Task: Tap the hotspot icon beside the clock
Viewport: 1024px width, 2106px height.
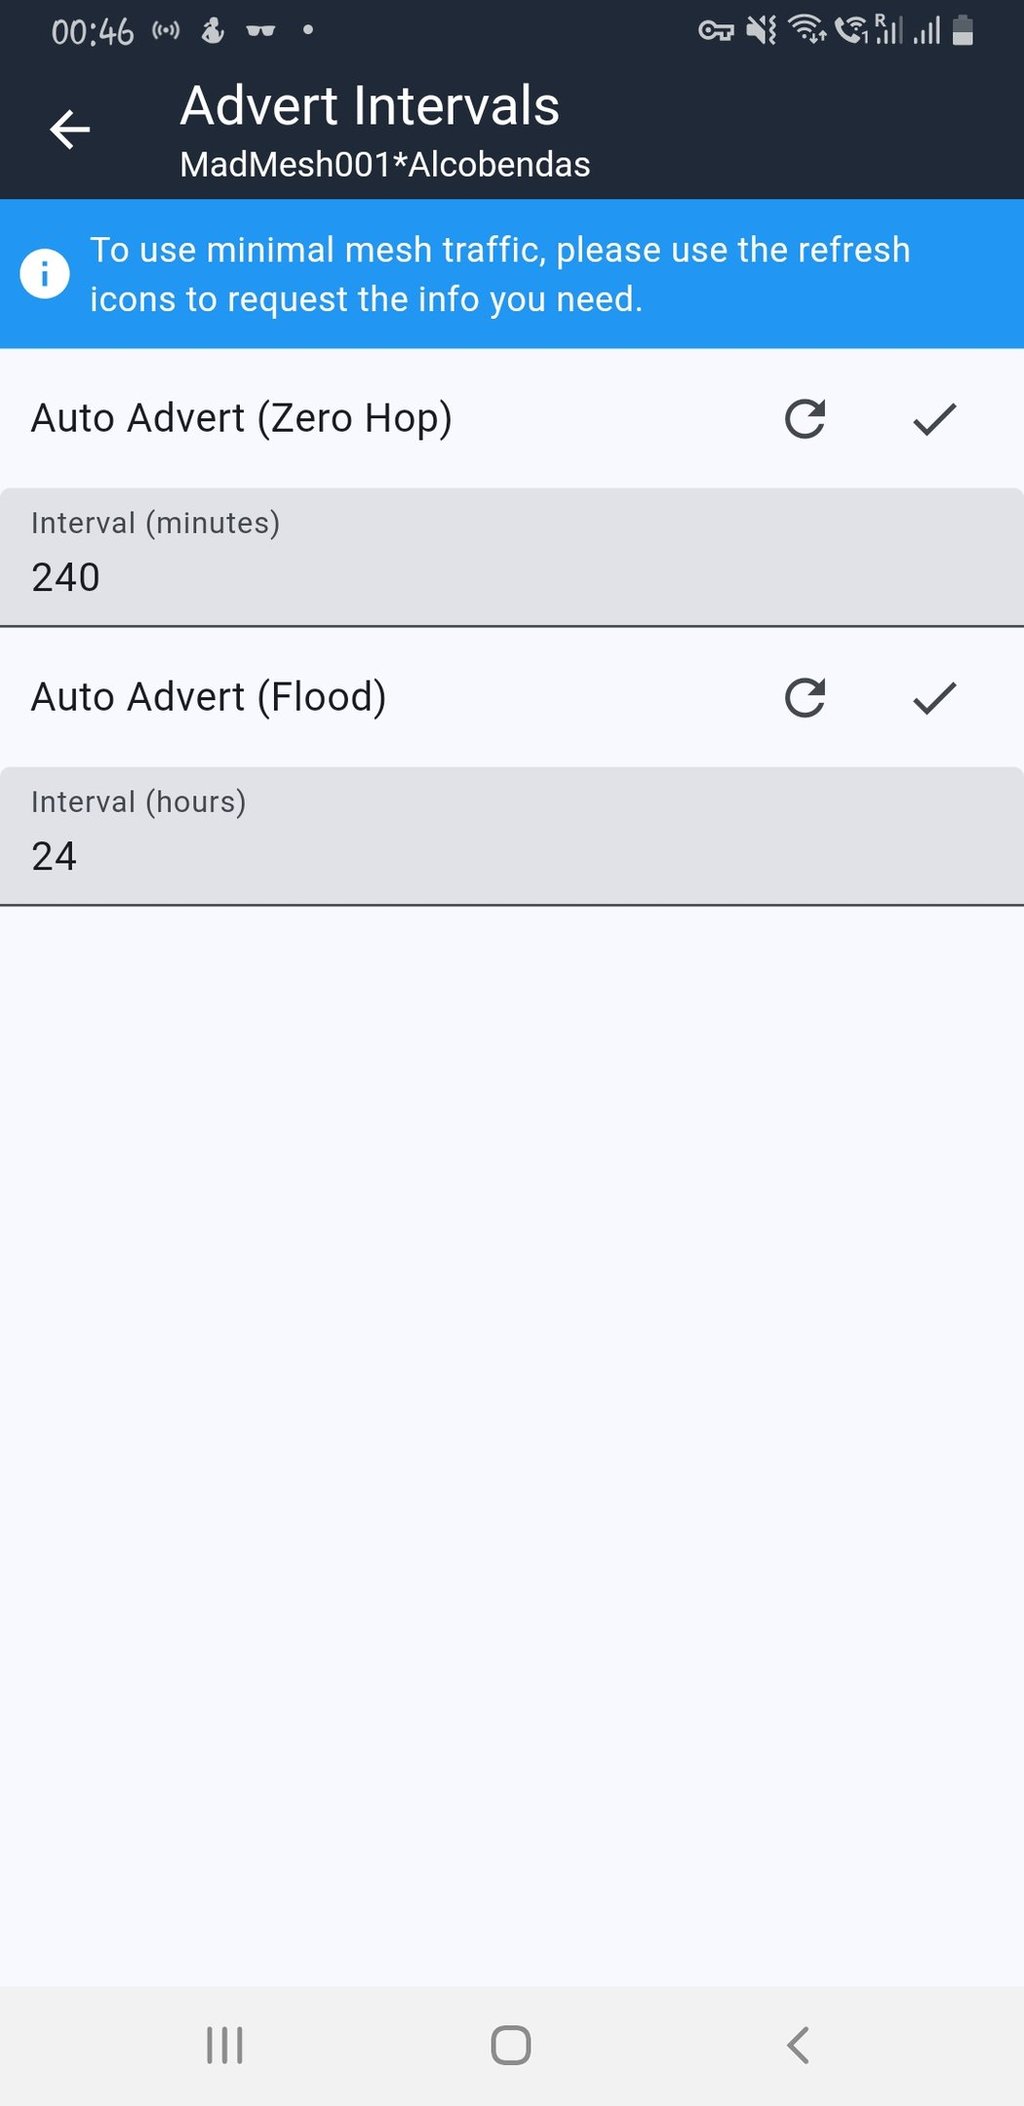Action: click(166, 31)
